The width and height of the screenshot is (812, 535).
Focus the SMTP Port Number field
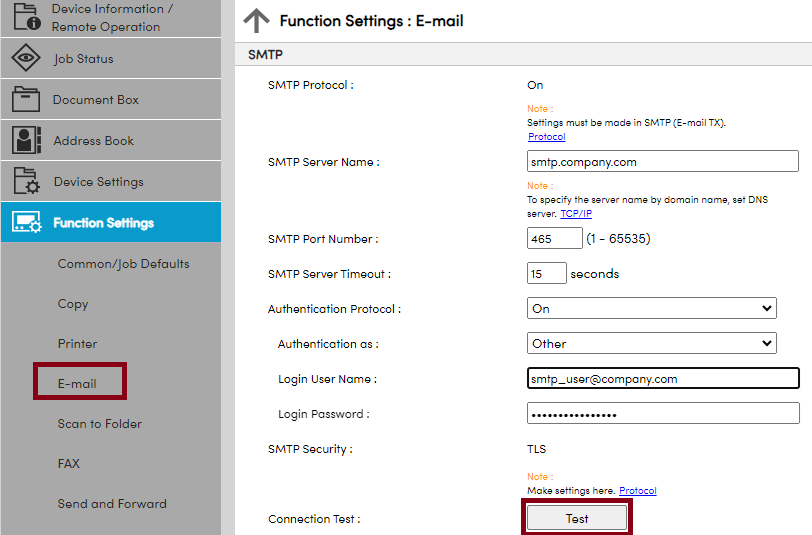click(x=554, y=239)
